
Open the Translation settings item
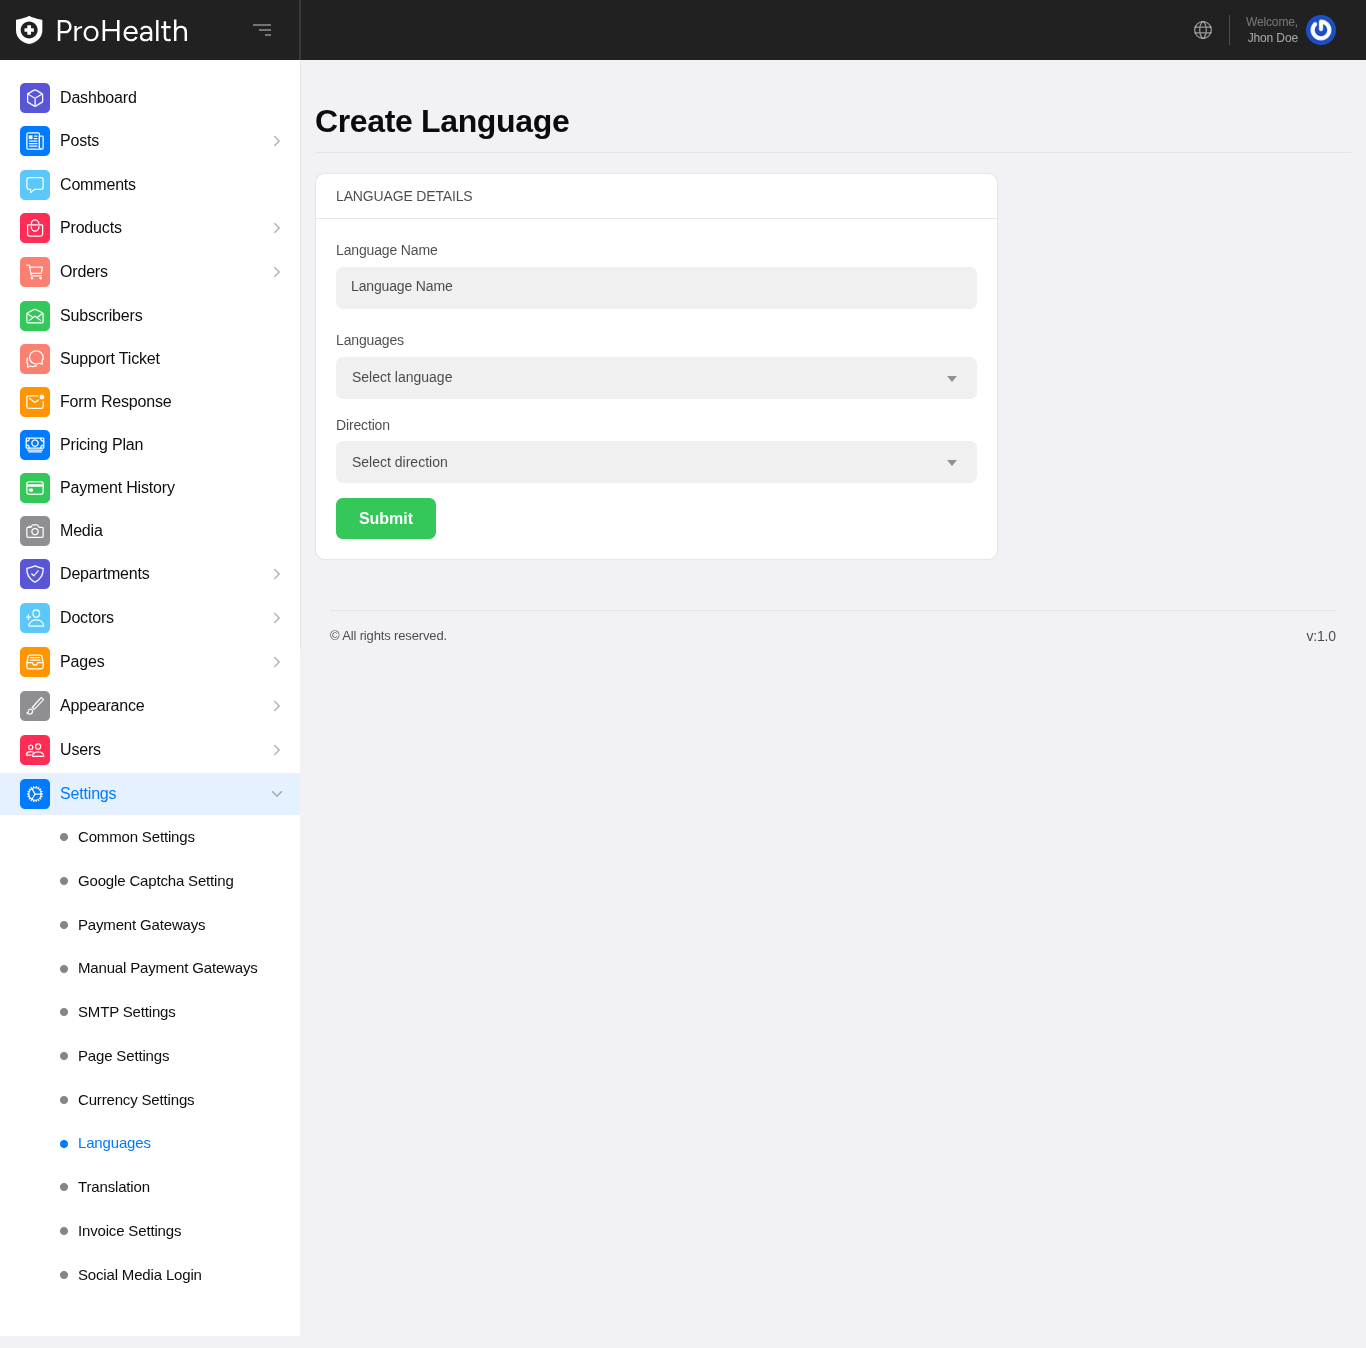(x=114, y=1187)
